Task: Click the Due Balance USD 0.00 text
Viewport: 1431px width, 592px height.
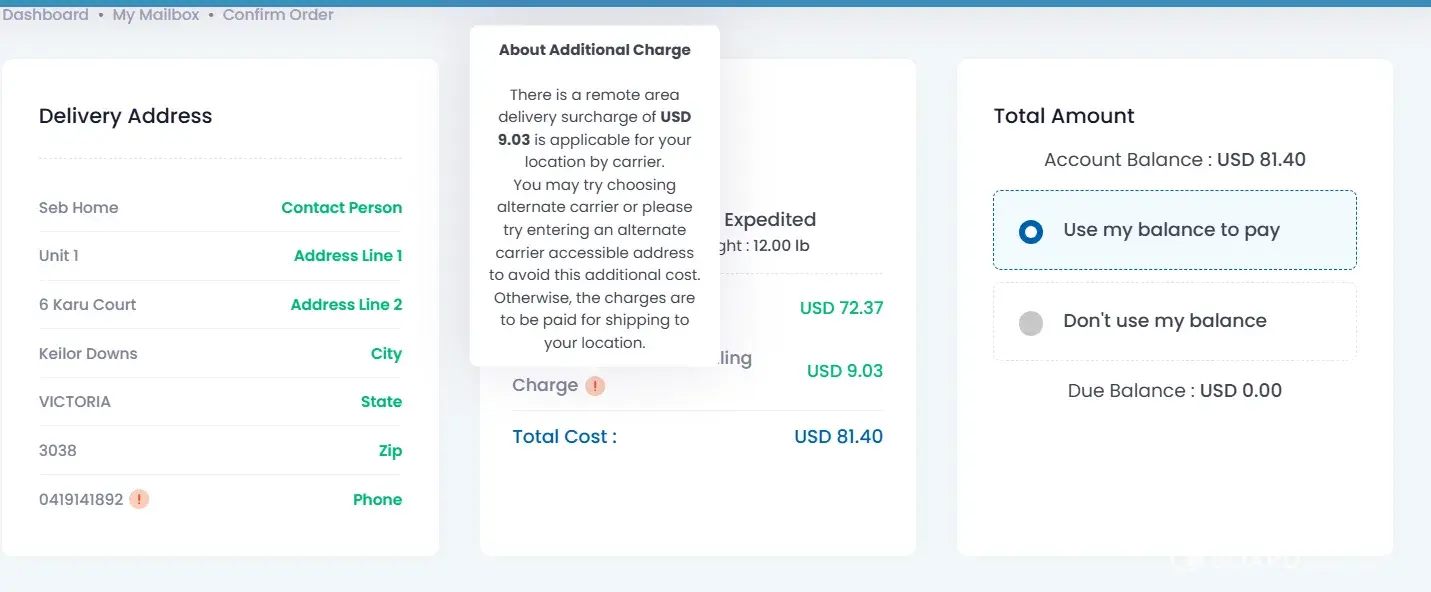Action: [1174, 391]
